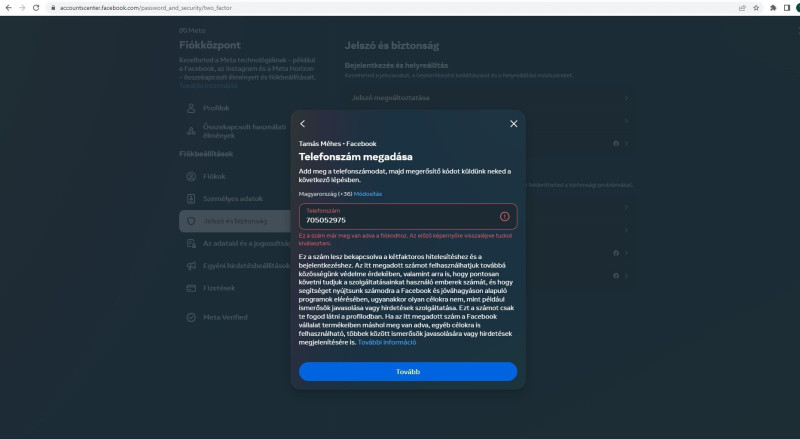The width and height of the screenshot is (800, 439).
Task: Click the browser back arrow
Action: coord(8,8)
